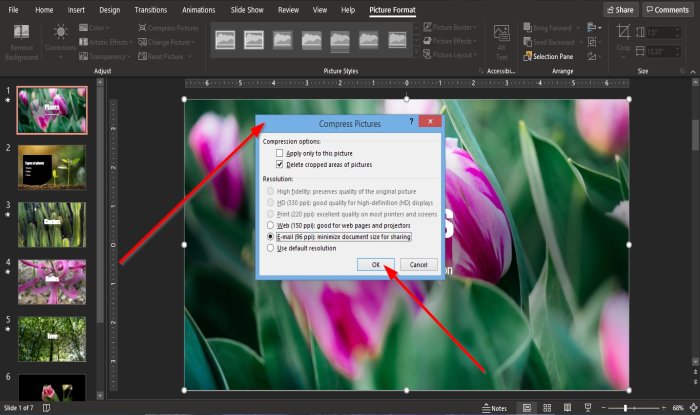Switch to Slide Sorter view icon
The height and width of the screenshot is (415, 700).
click(547, 408)
